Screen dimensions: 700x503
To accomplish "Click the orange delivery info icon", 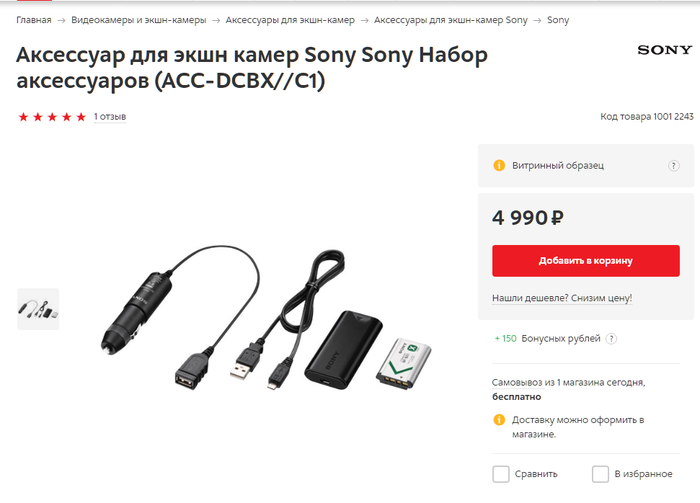I will click(499, 420).
